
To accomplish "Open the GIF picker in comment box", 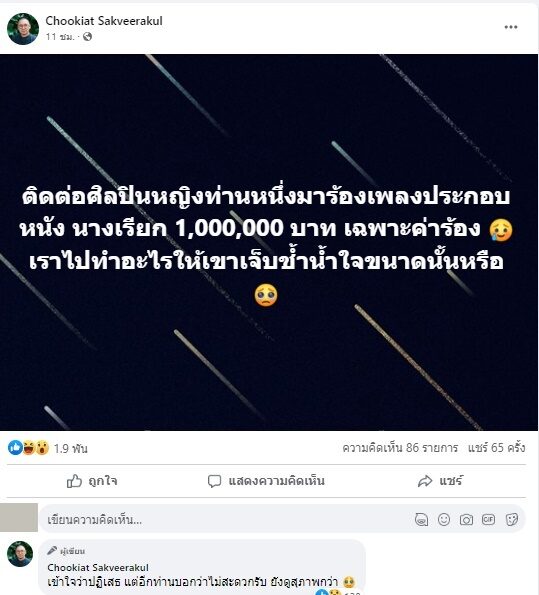I will 489,519.
